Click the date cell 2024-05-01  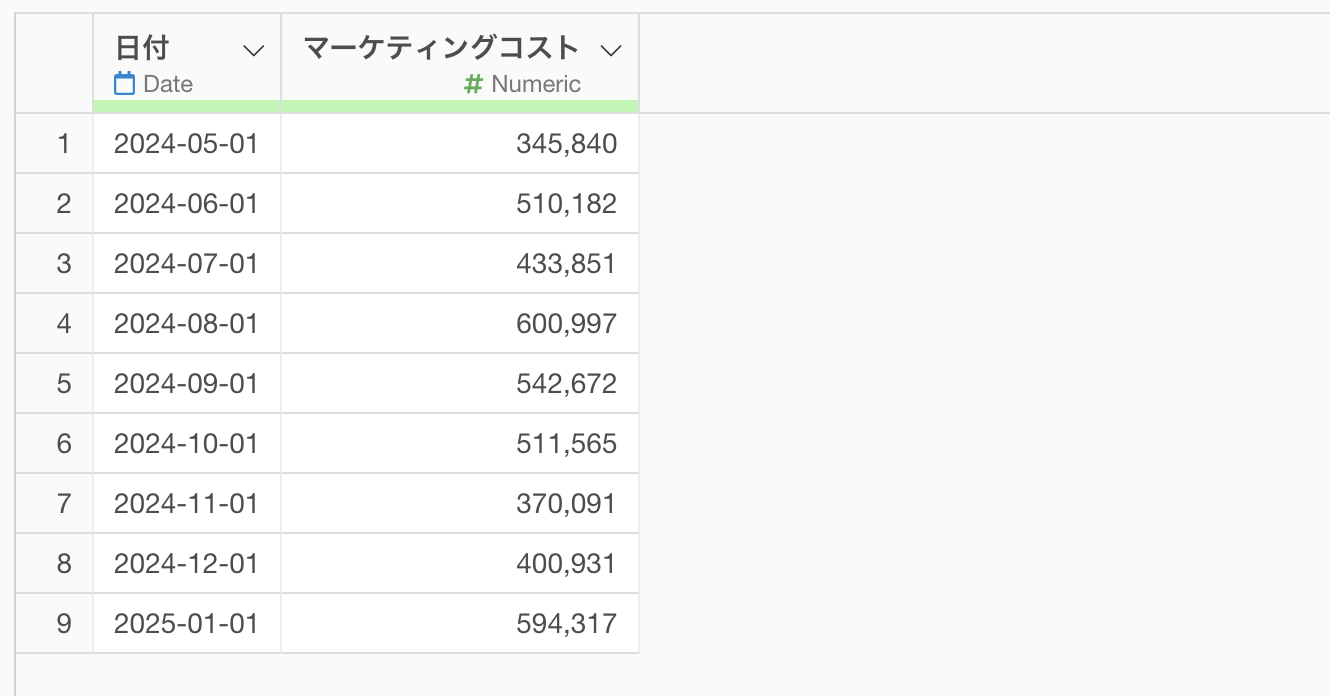186,144
